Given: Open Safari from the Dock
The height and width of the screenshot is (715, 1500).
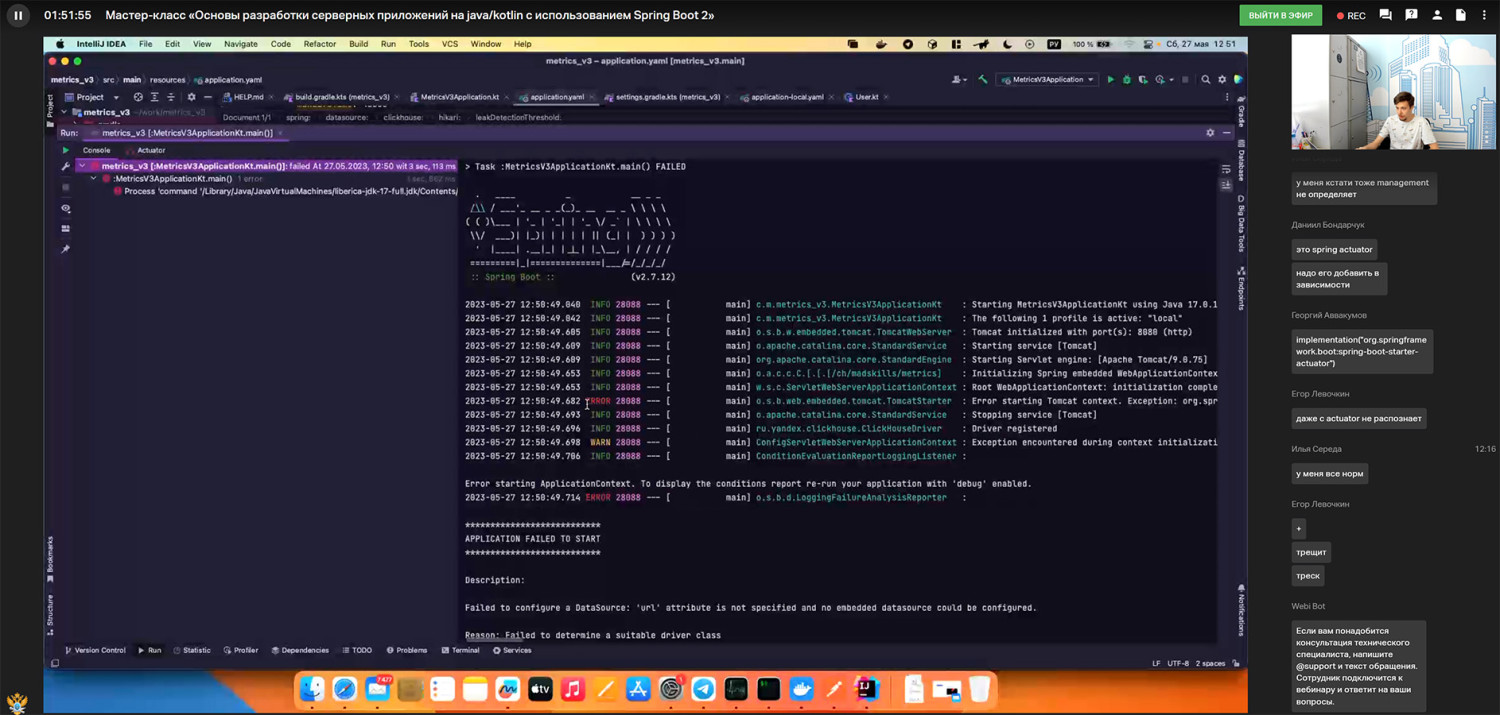Looking at the screenshot, I should [344, 689].
